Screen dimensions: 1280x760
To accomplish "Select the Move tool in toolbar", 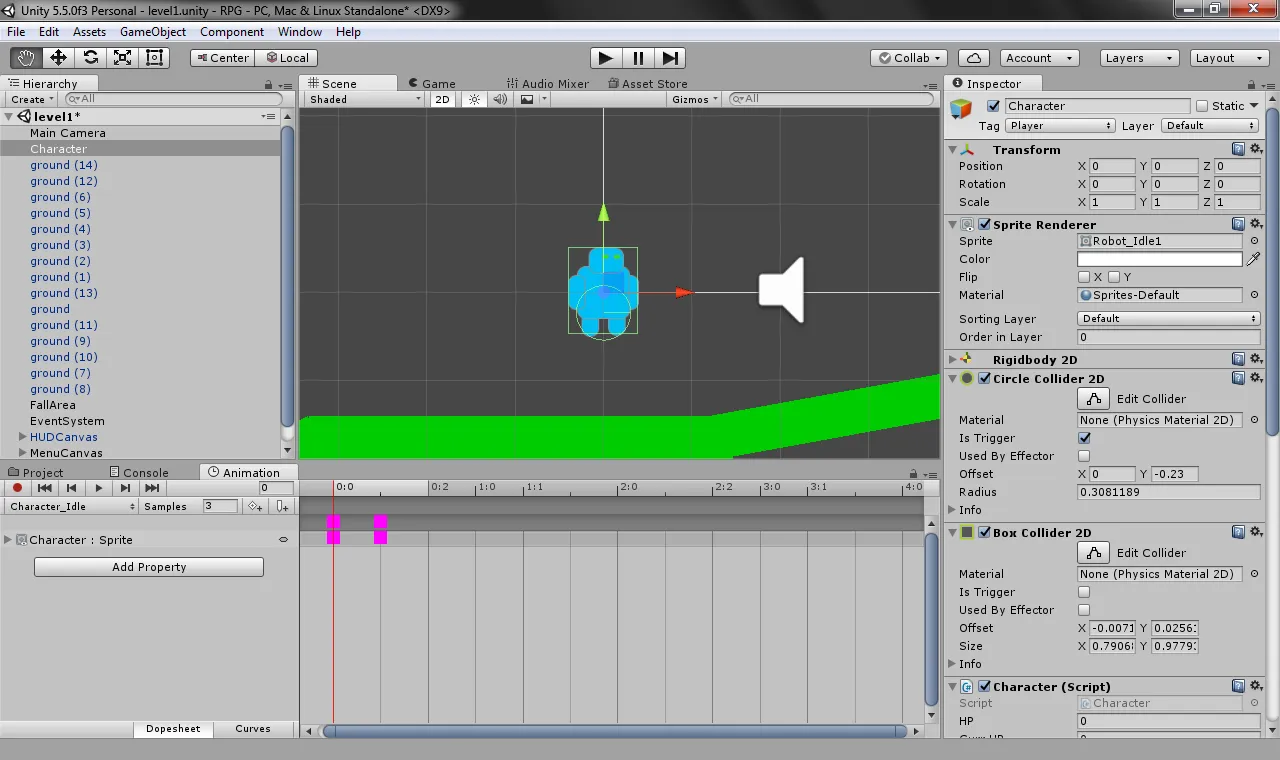I will (58, 58).
